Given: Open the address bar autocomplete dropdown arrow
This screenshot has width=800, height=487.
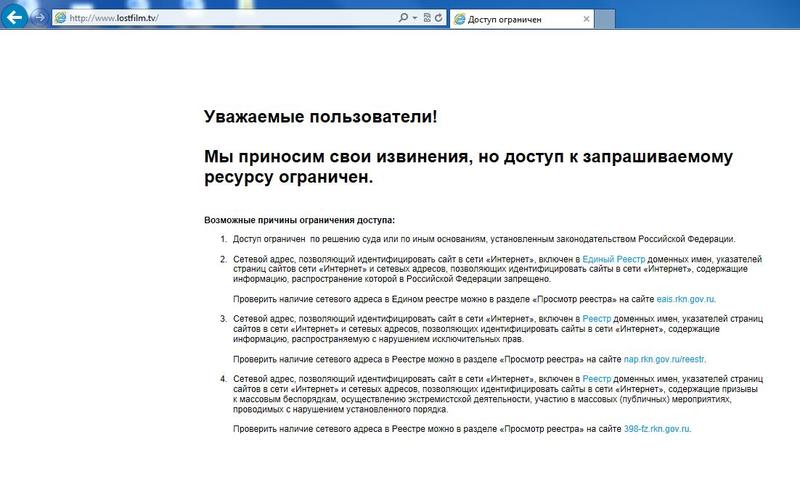Looking at the screenshot, I should click(x=415, y=18).
